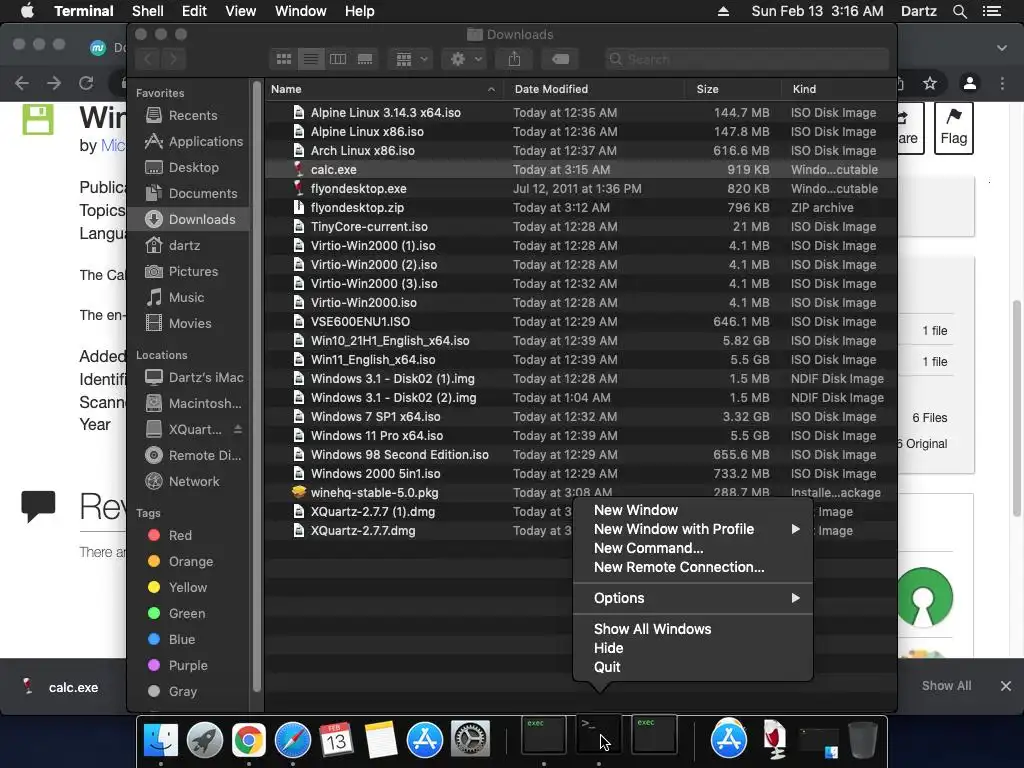
Task: Open dartz home folder in sidebar
Action: tap(188, 246)
